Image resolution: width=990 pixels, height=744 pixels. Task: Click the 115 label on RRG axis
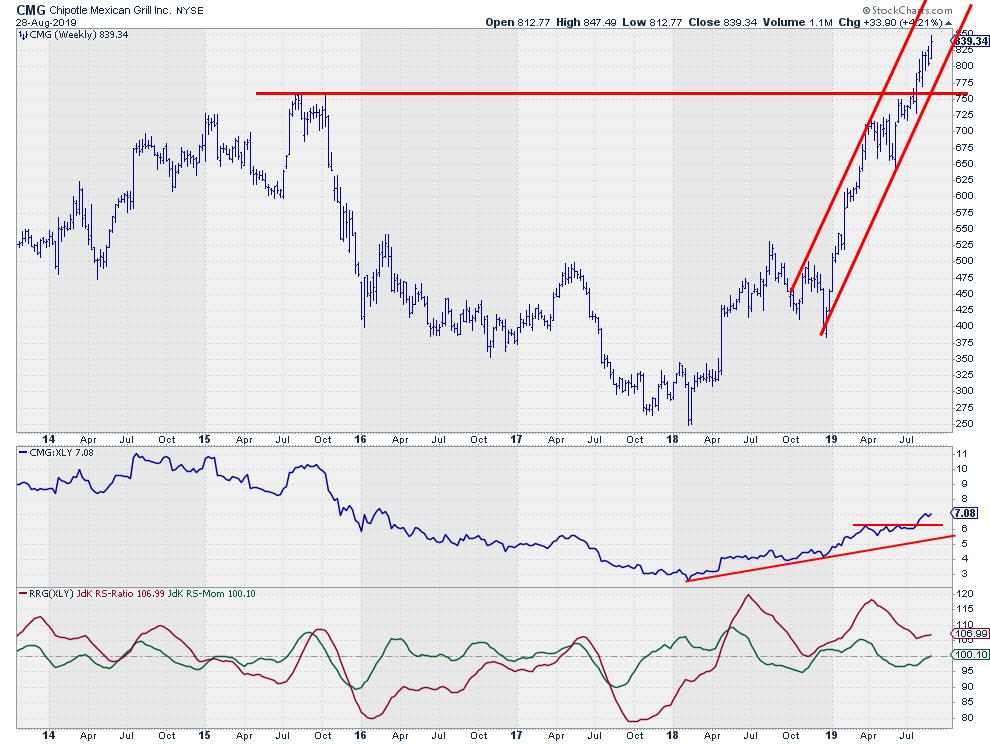(x=964, y=609)
